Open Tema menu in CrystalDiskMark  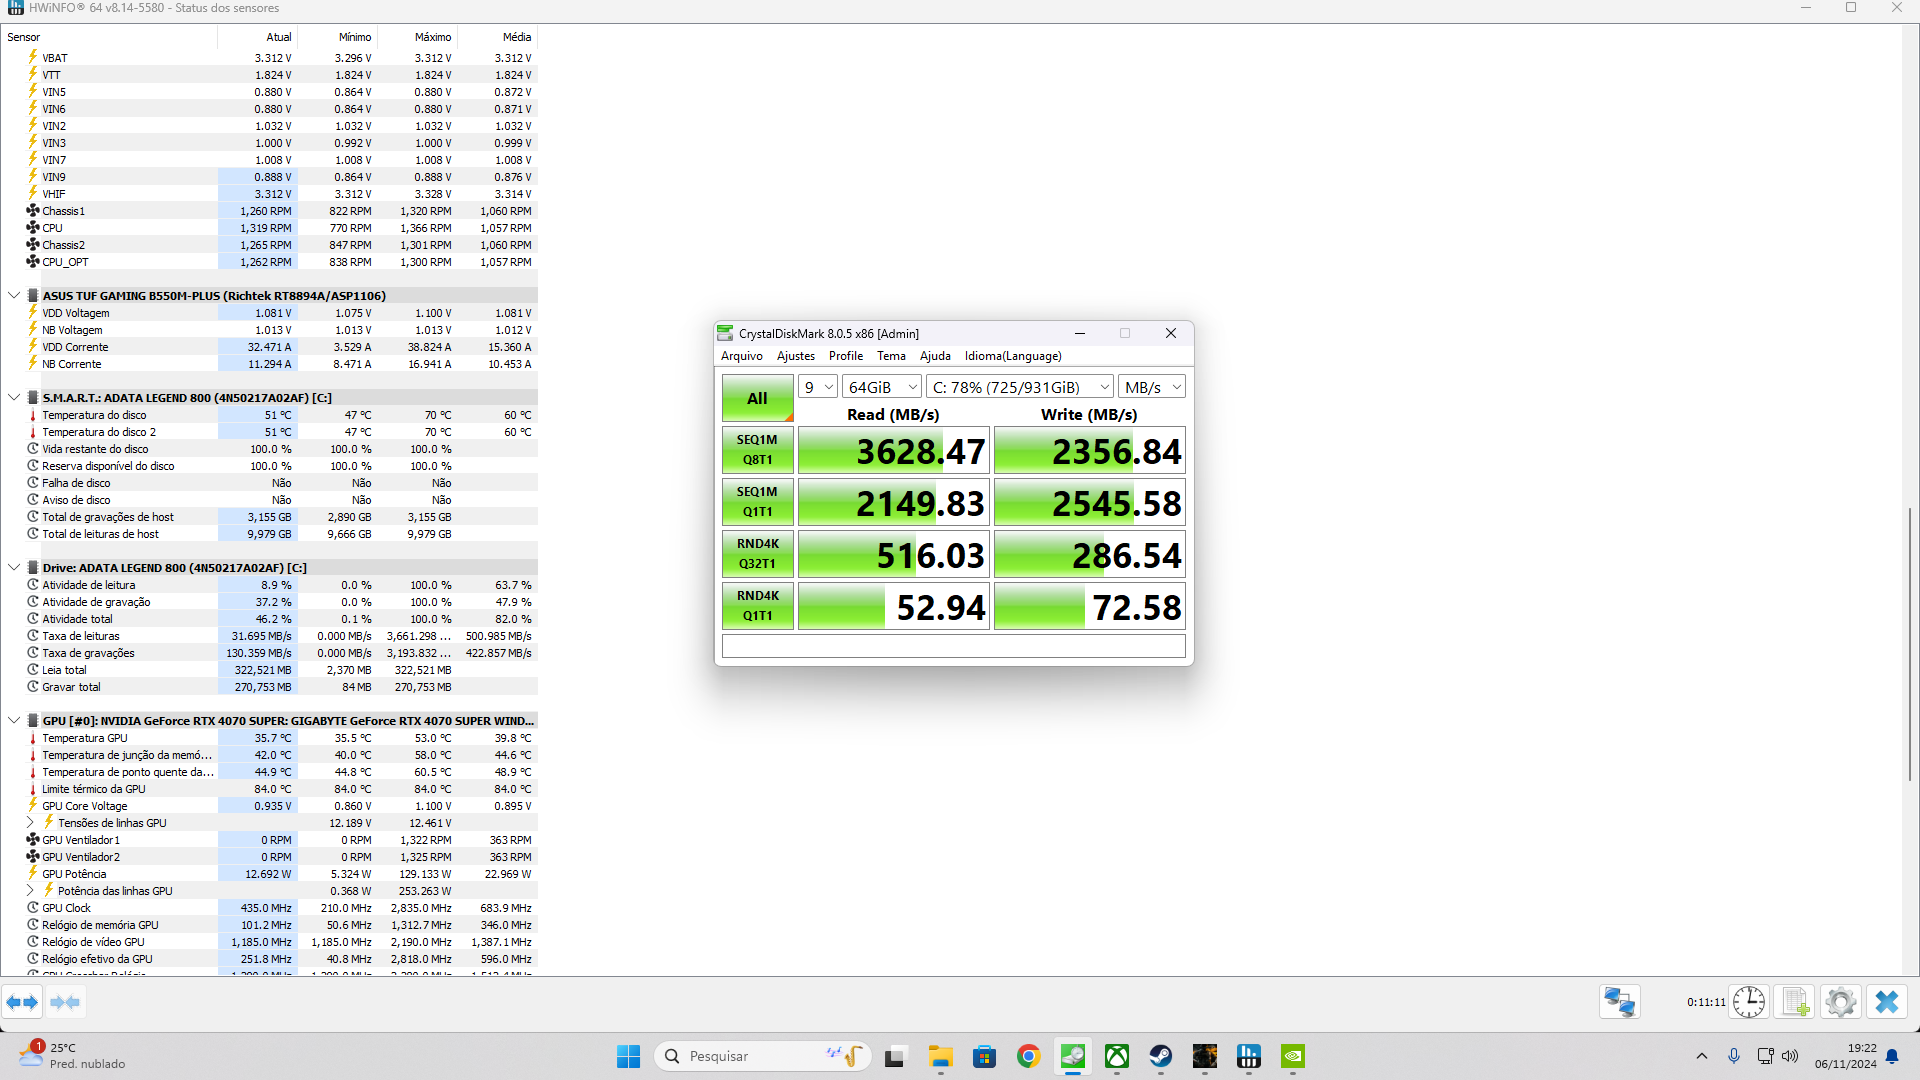click(891, 356)
